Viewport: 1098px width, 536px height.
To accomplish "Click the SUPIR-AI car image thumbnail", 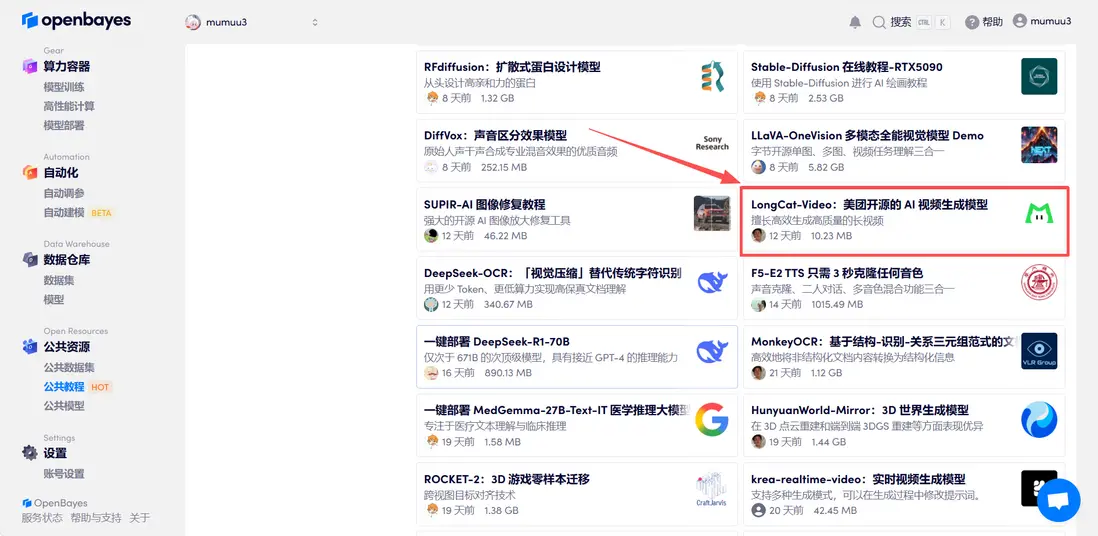I will pyautogui.click(x=711, y=213).
